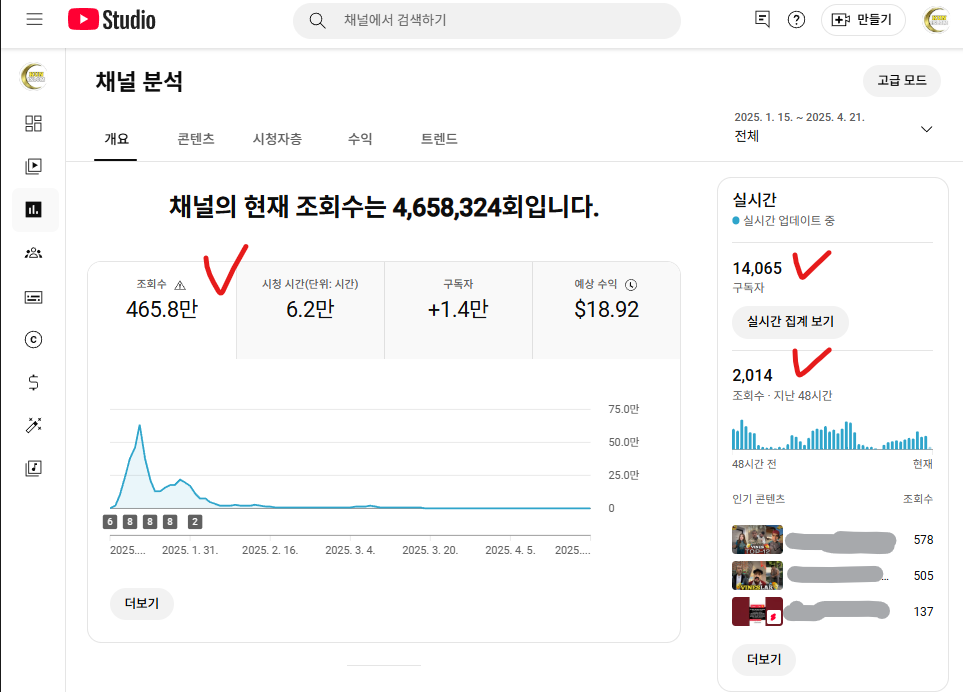Open channel avatar in left sidebar
Viewport: 963px width, 692px height.
tap(33, 77)
